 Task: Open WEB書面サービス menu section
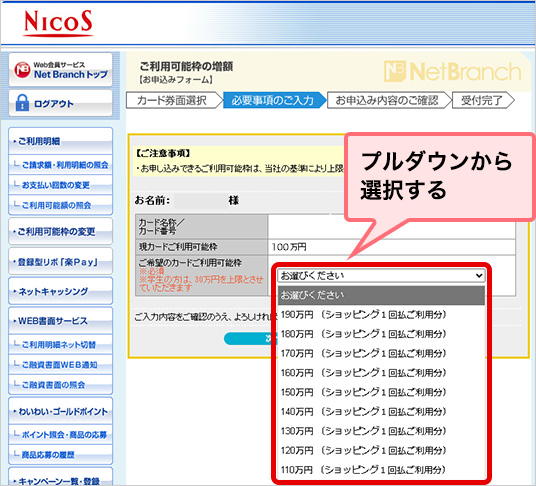tap(61, 321)
